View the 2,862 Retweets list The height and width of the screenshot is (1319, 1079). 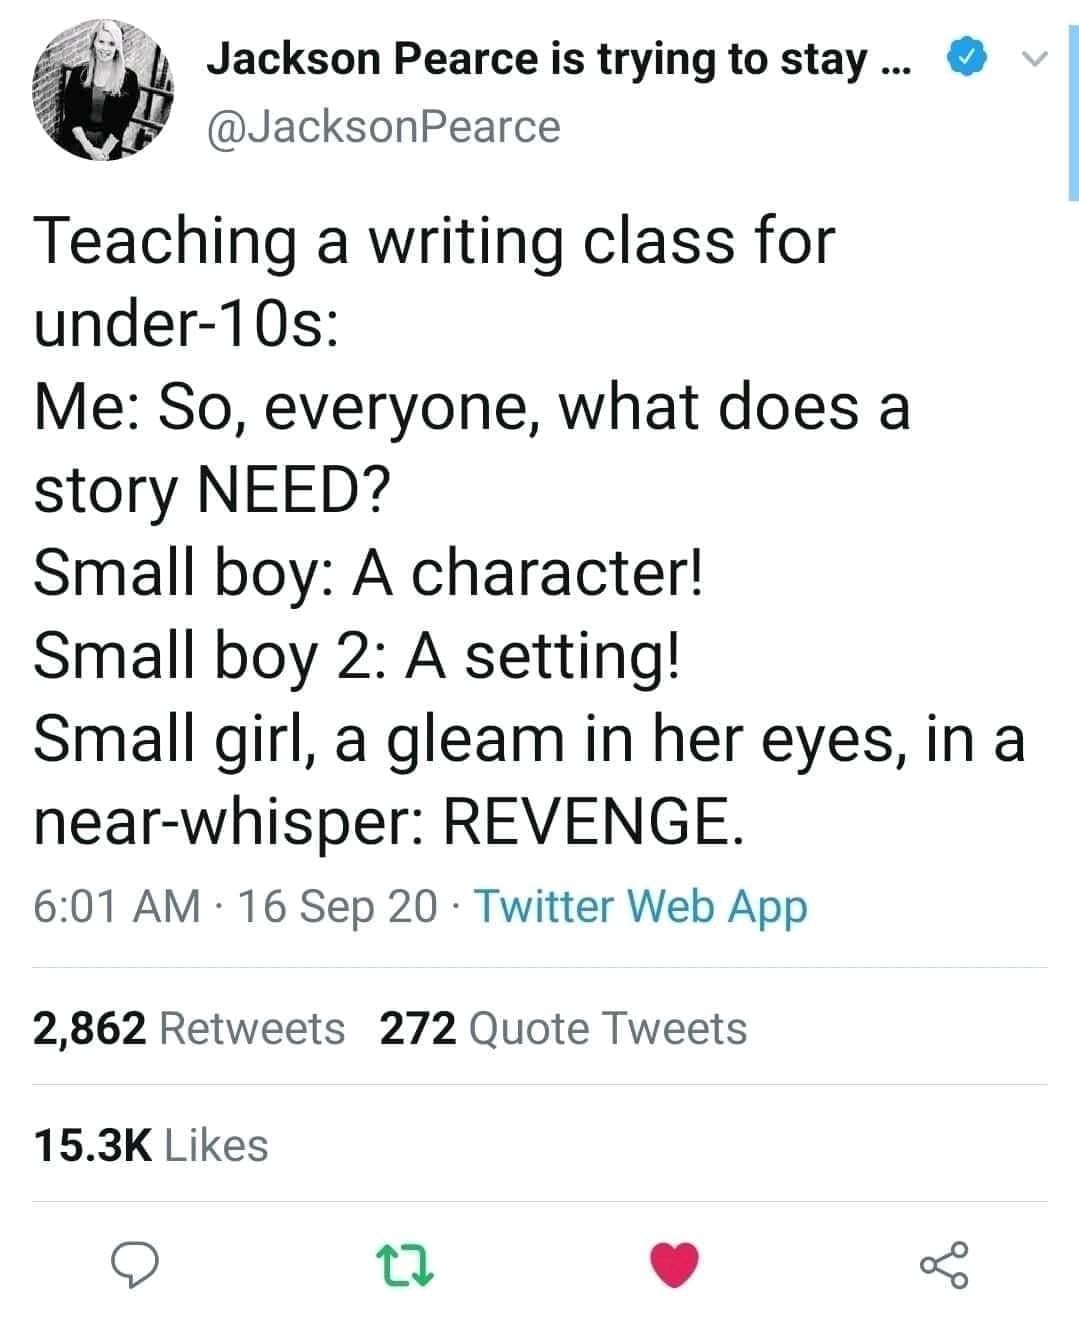pyautogui.click(x=189, y=1028)
